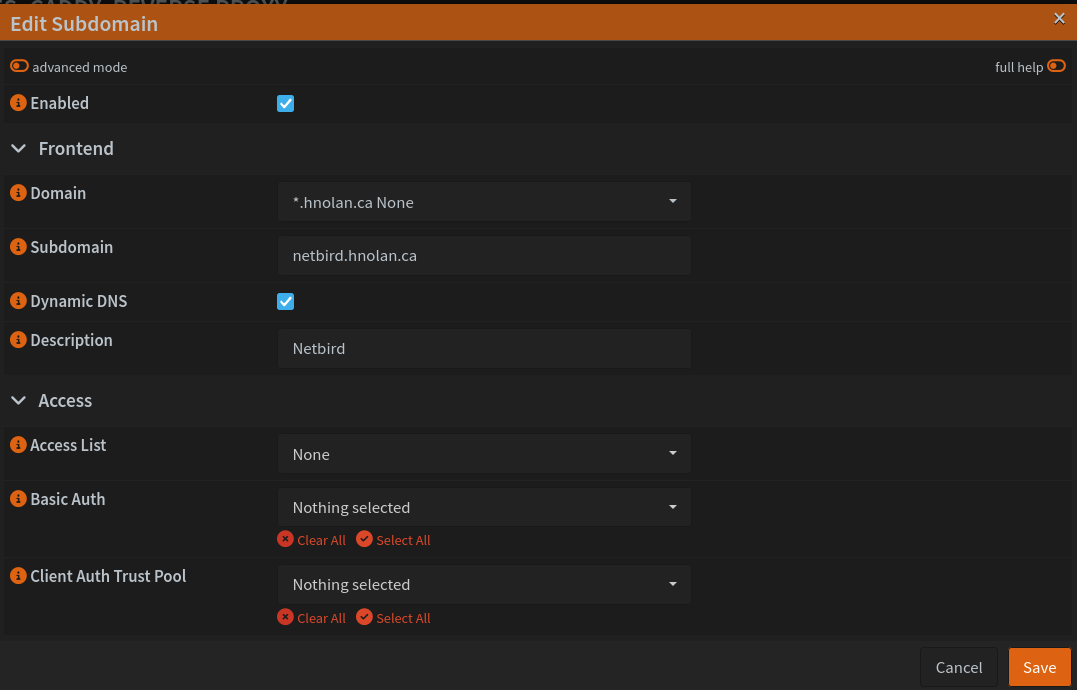1077x690 pixels.
Task: Toggle the full help switch
Action: (1056, 67)
